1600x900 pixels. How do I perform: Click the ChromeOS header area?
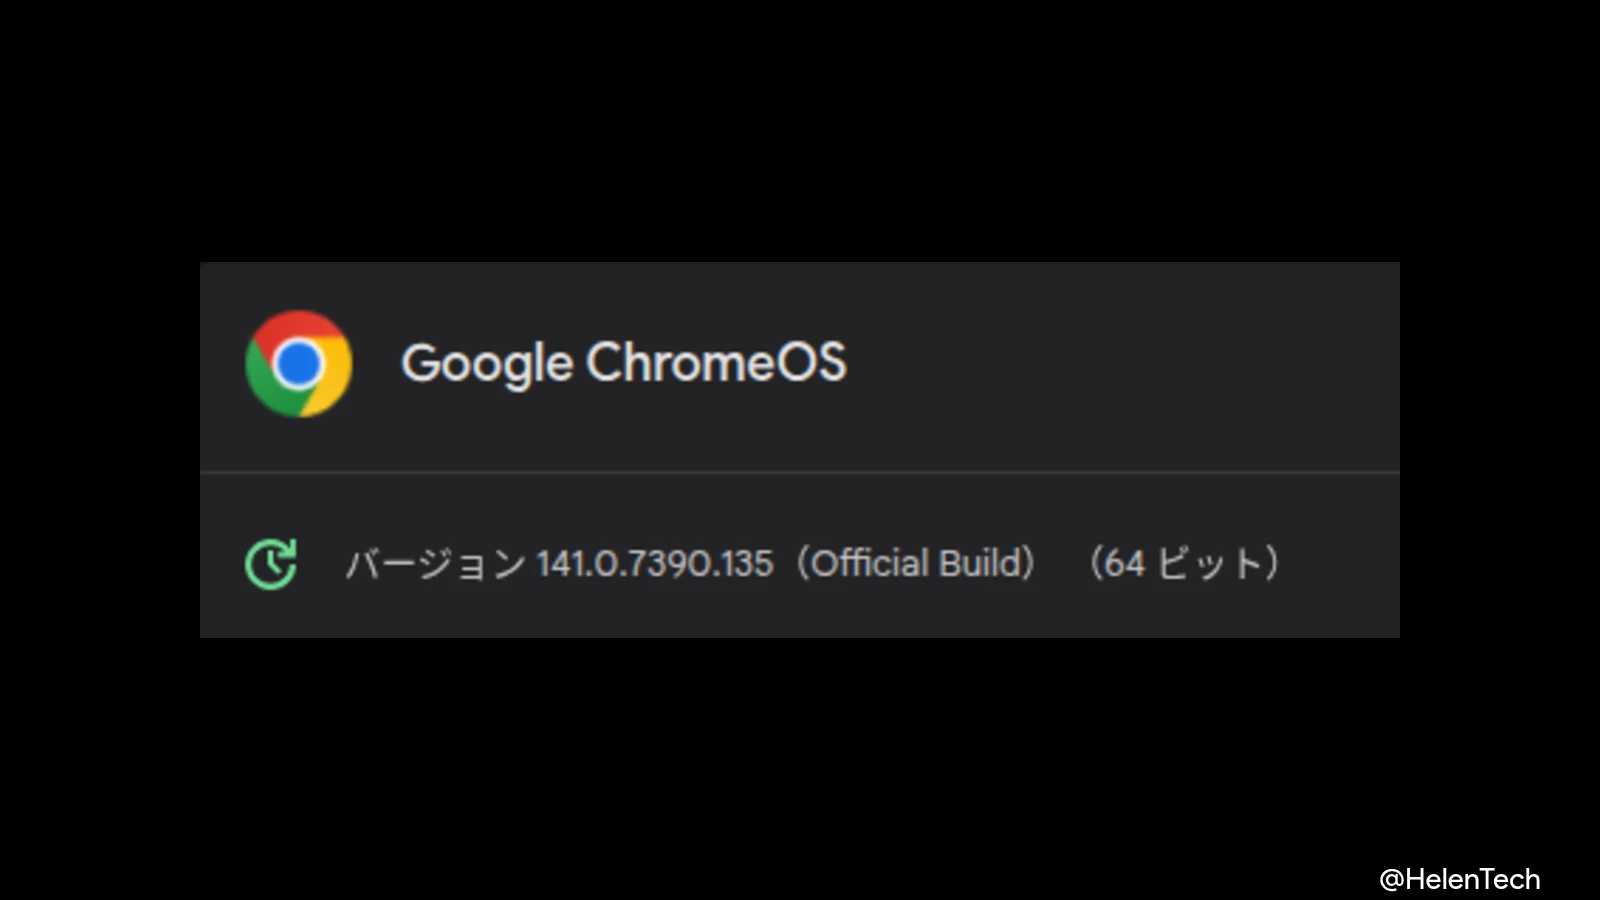(x=800, y=363)
